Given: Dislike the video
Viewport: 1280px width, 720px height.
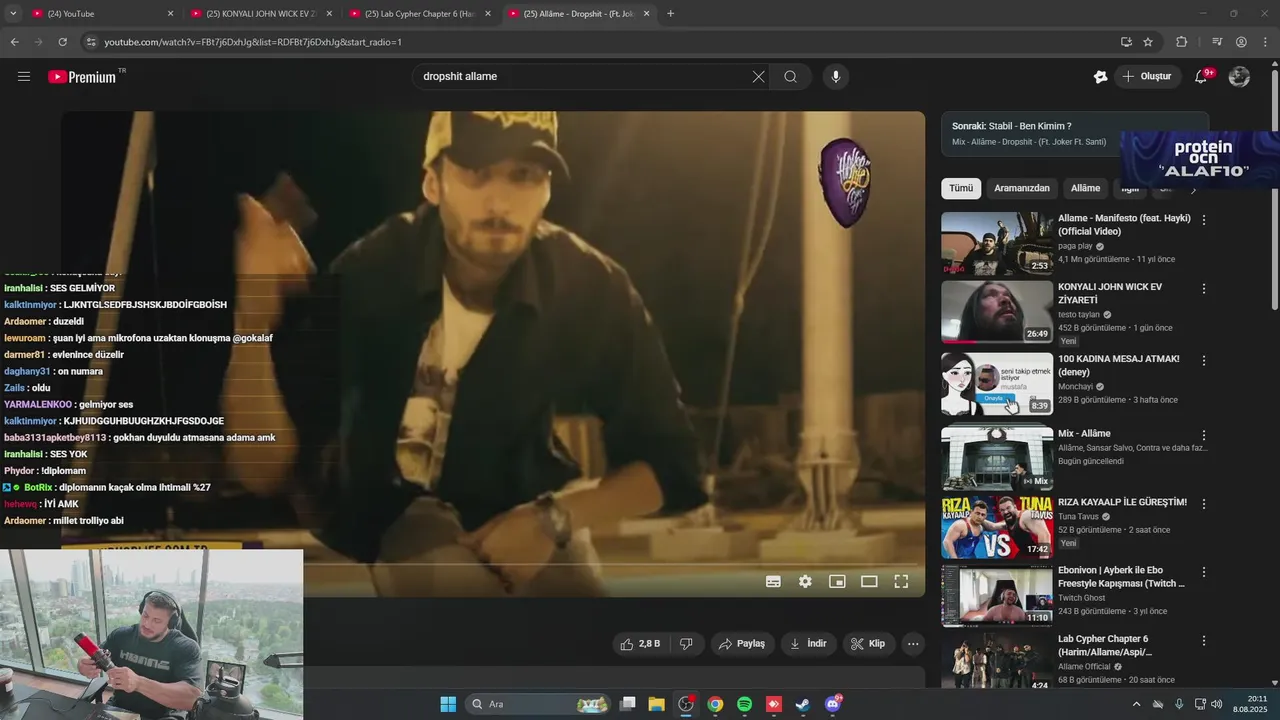Looking at the screenshot, I should click(x=686, y=644).
